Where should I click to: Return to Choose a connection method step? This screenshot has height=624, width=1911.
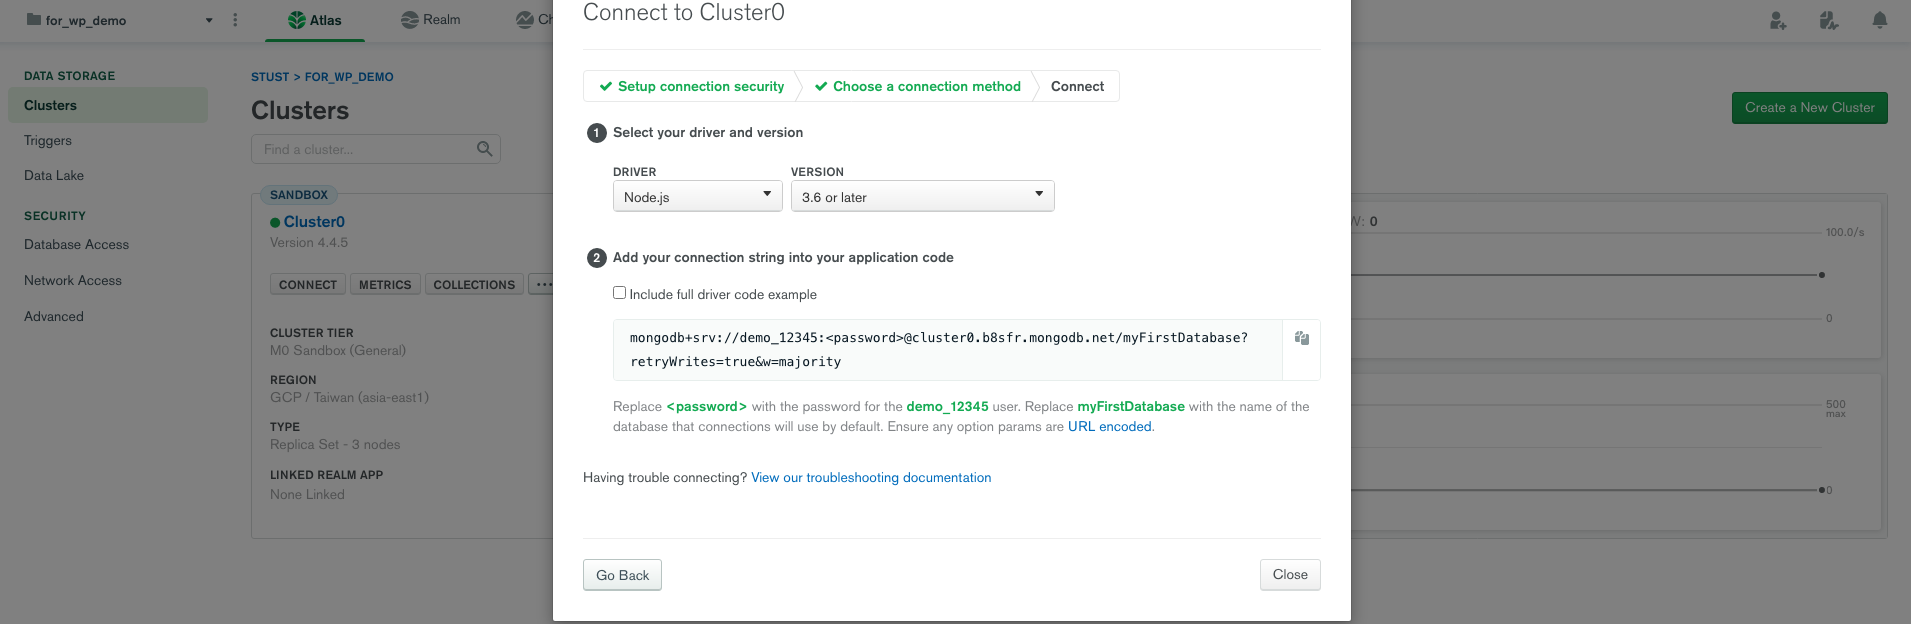point(918,87)
